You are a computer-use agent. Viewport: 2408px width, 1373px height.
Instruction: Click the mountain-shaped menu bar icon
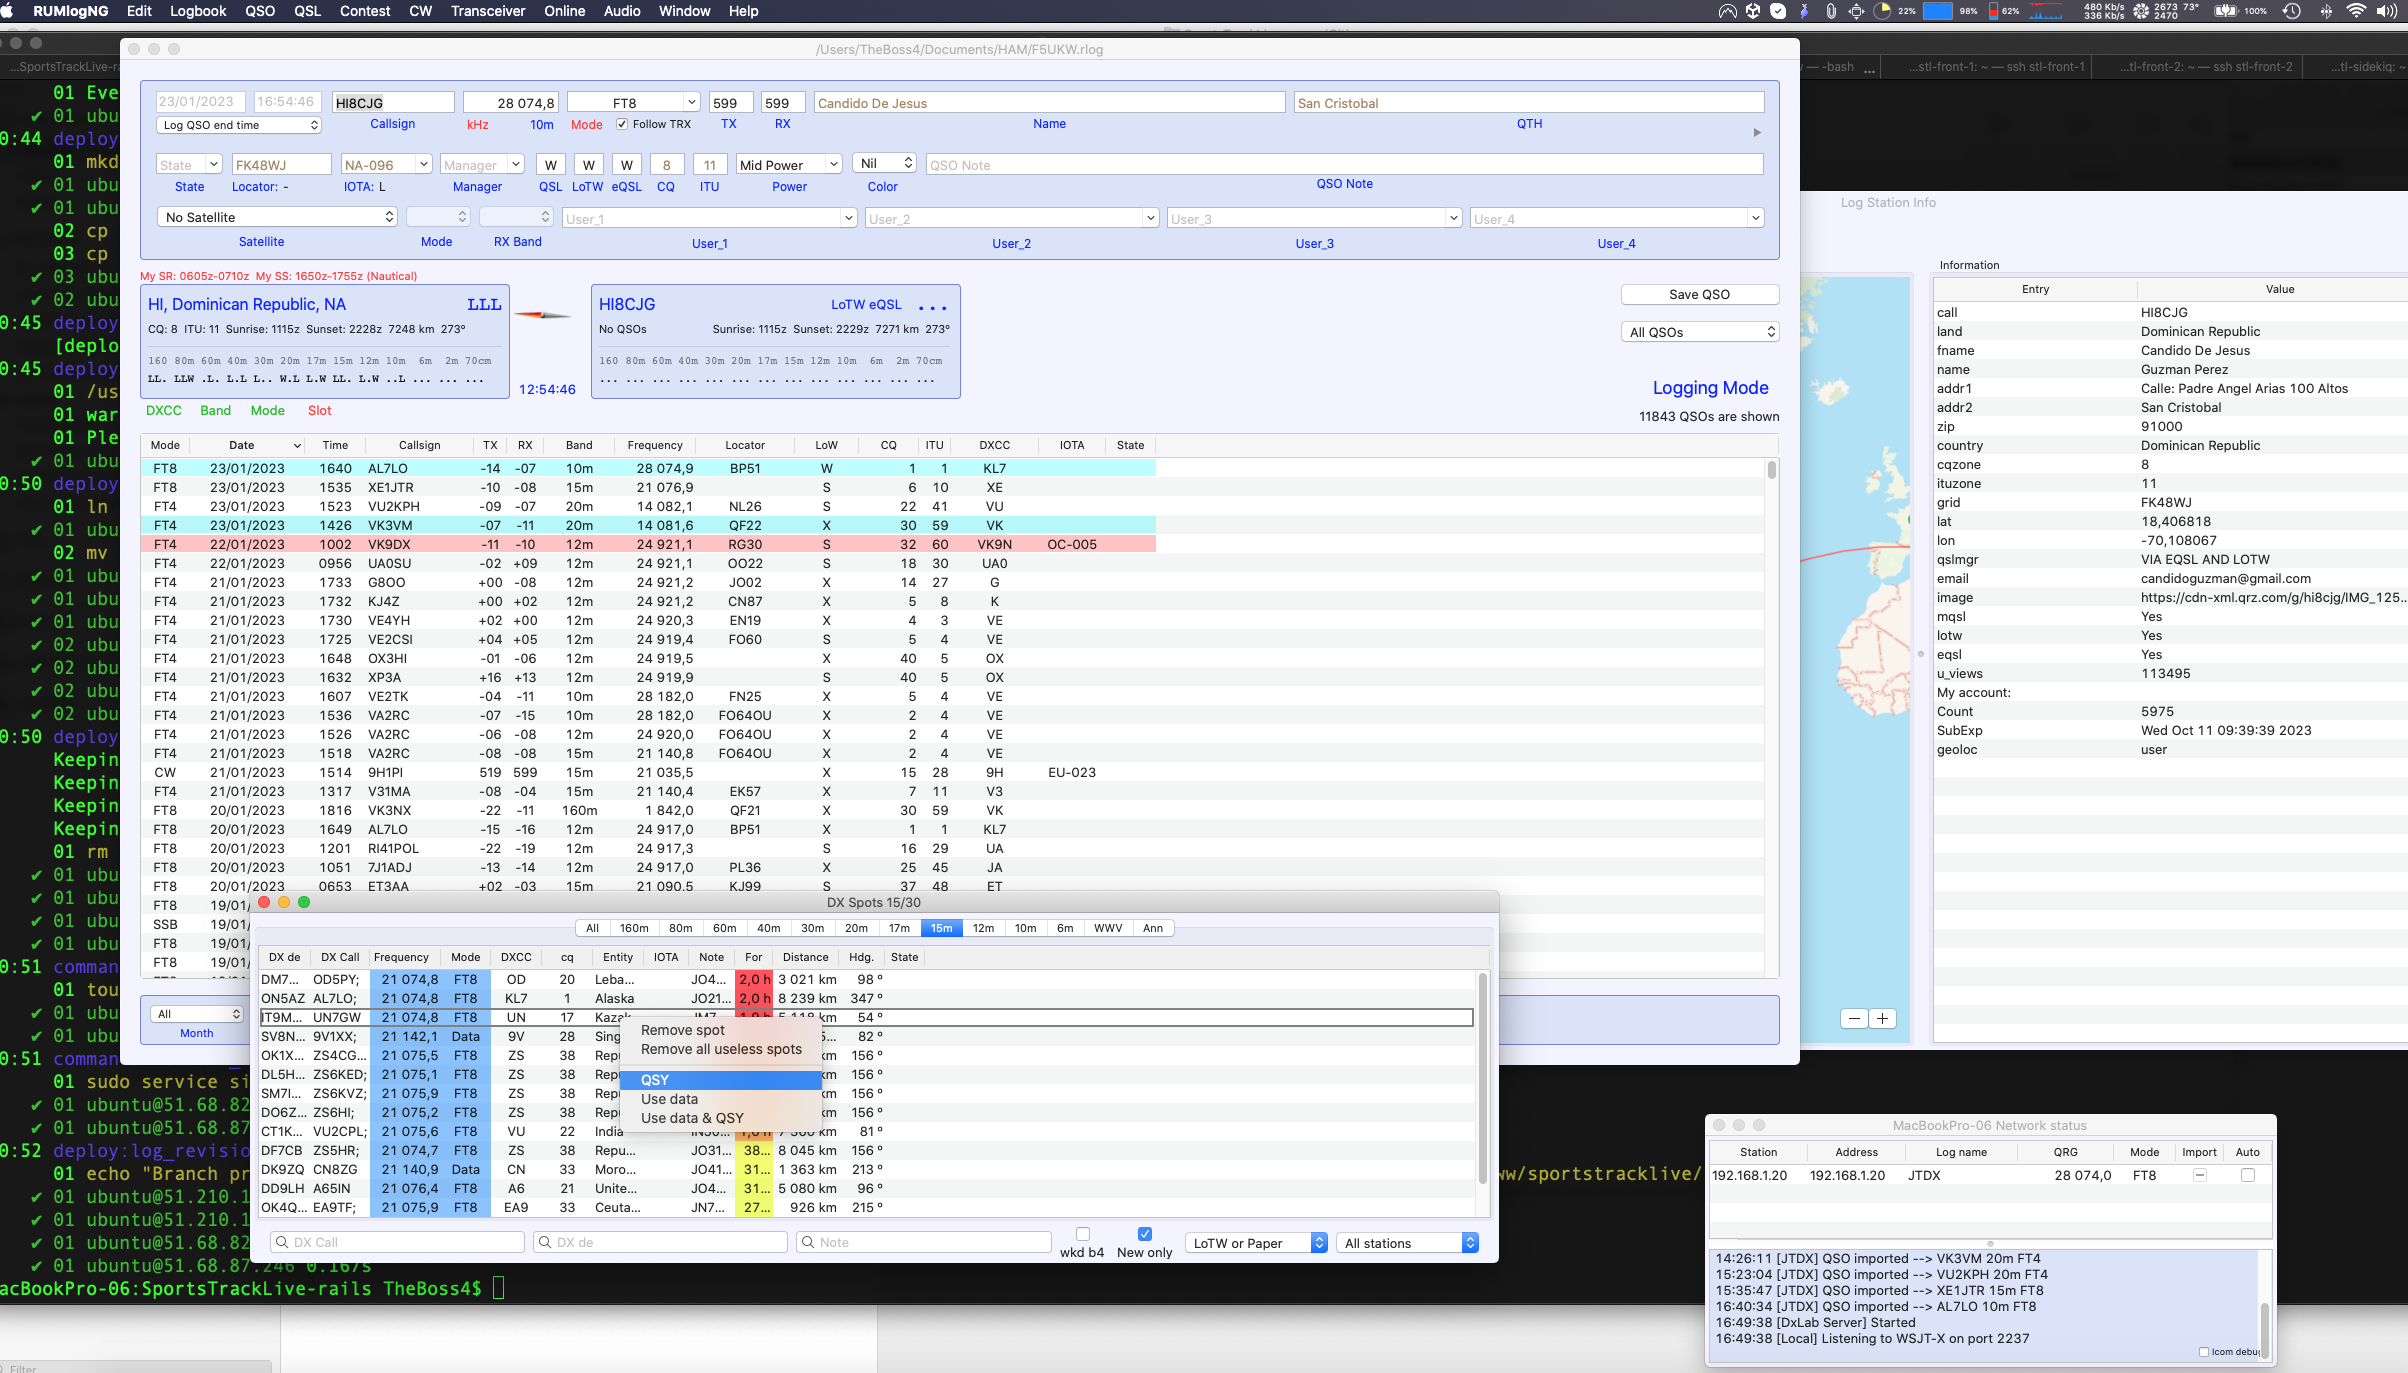(1728, 11)
